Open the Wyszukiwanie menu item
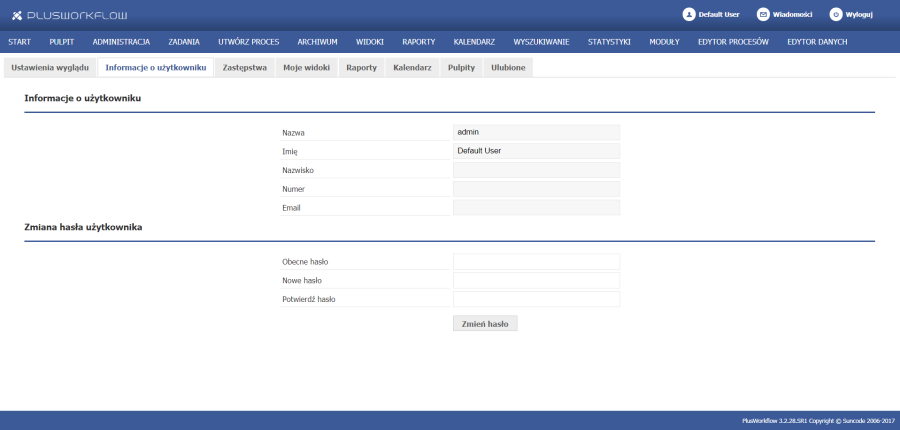This screenshot has width=900, height=430. (x=541, y=42)
